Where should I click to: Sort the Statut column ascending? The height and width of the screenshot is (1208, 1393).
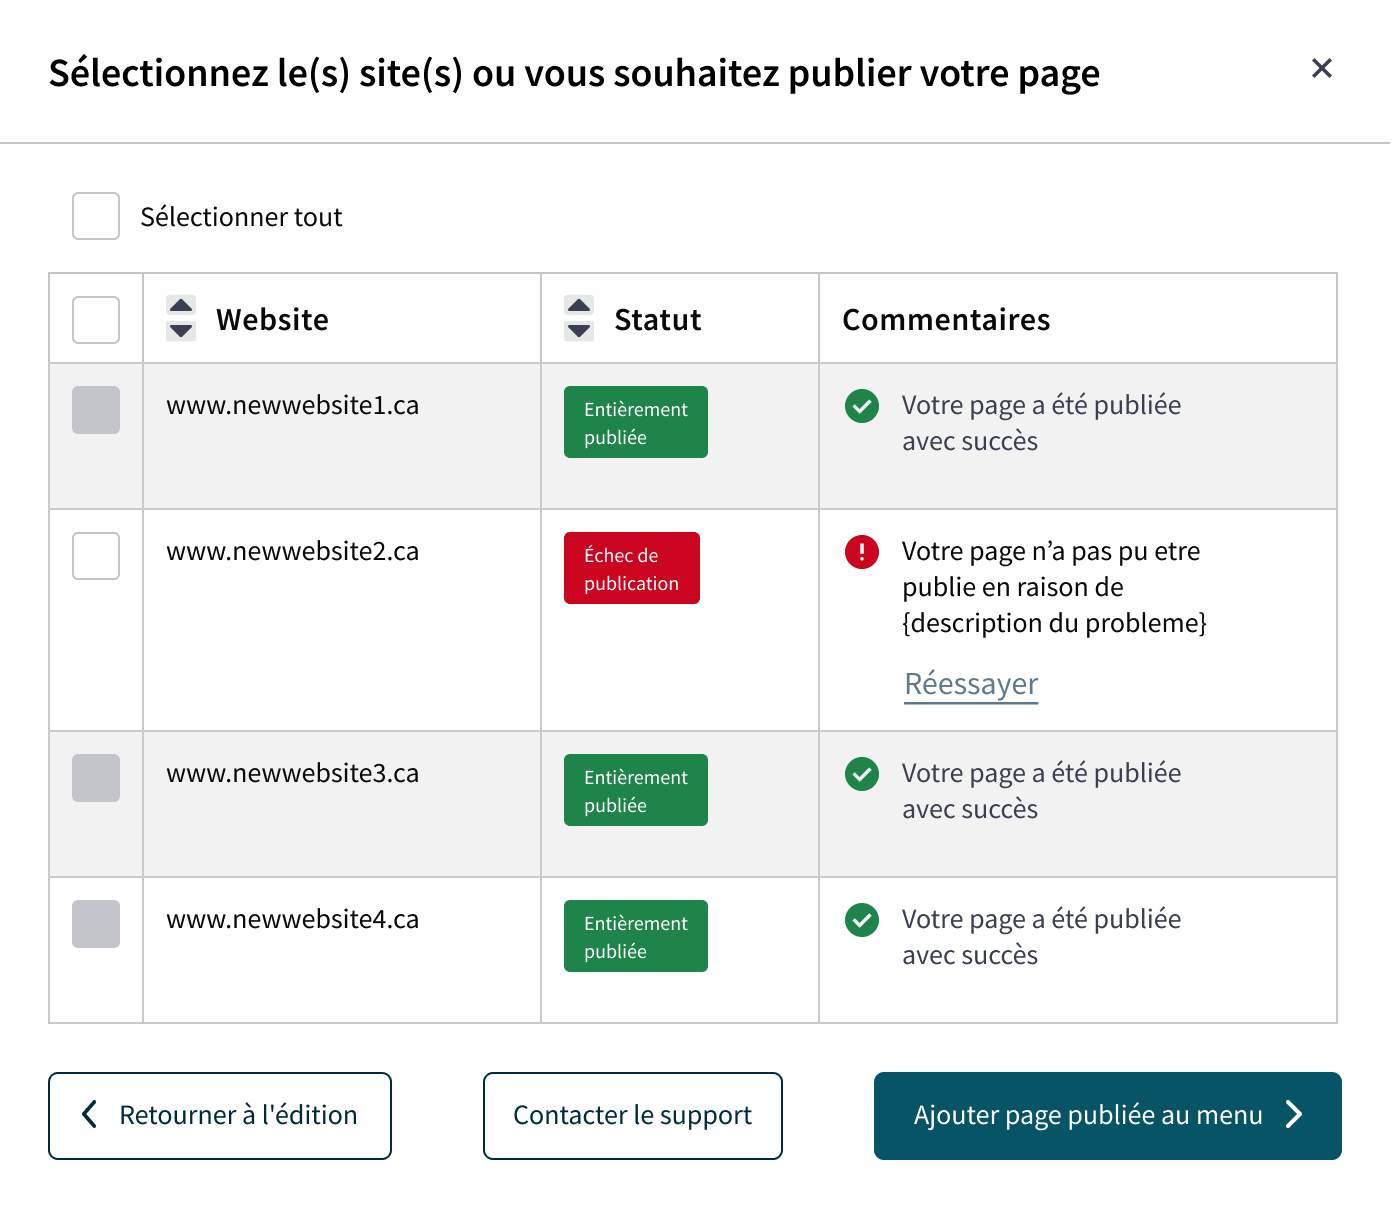[x=579, y=306]
